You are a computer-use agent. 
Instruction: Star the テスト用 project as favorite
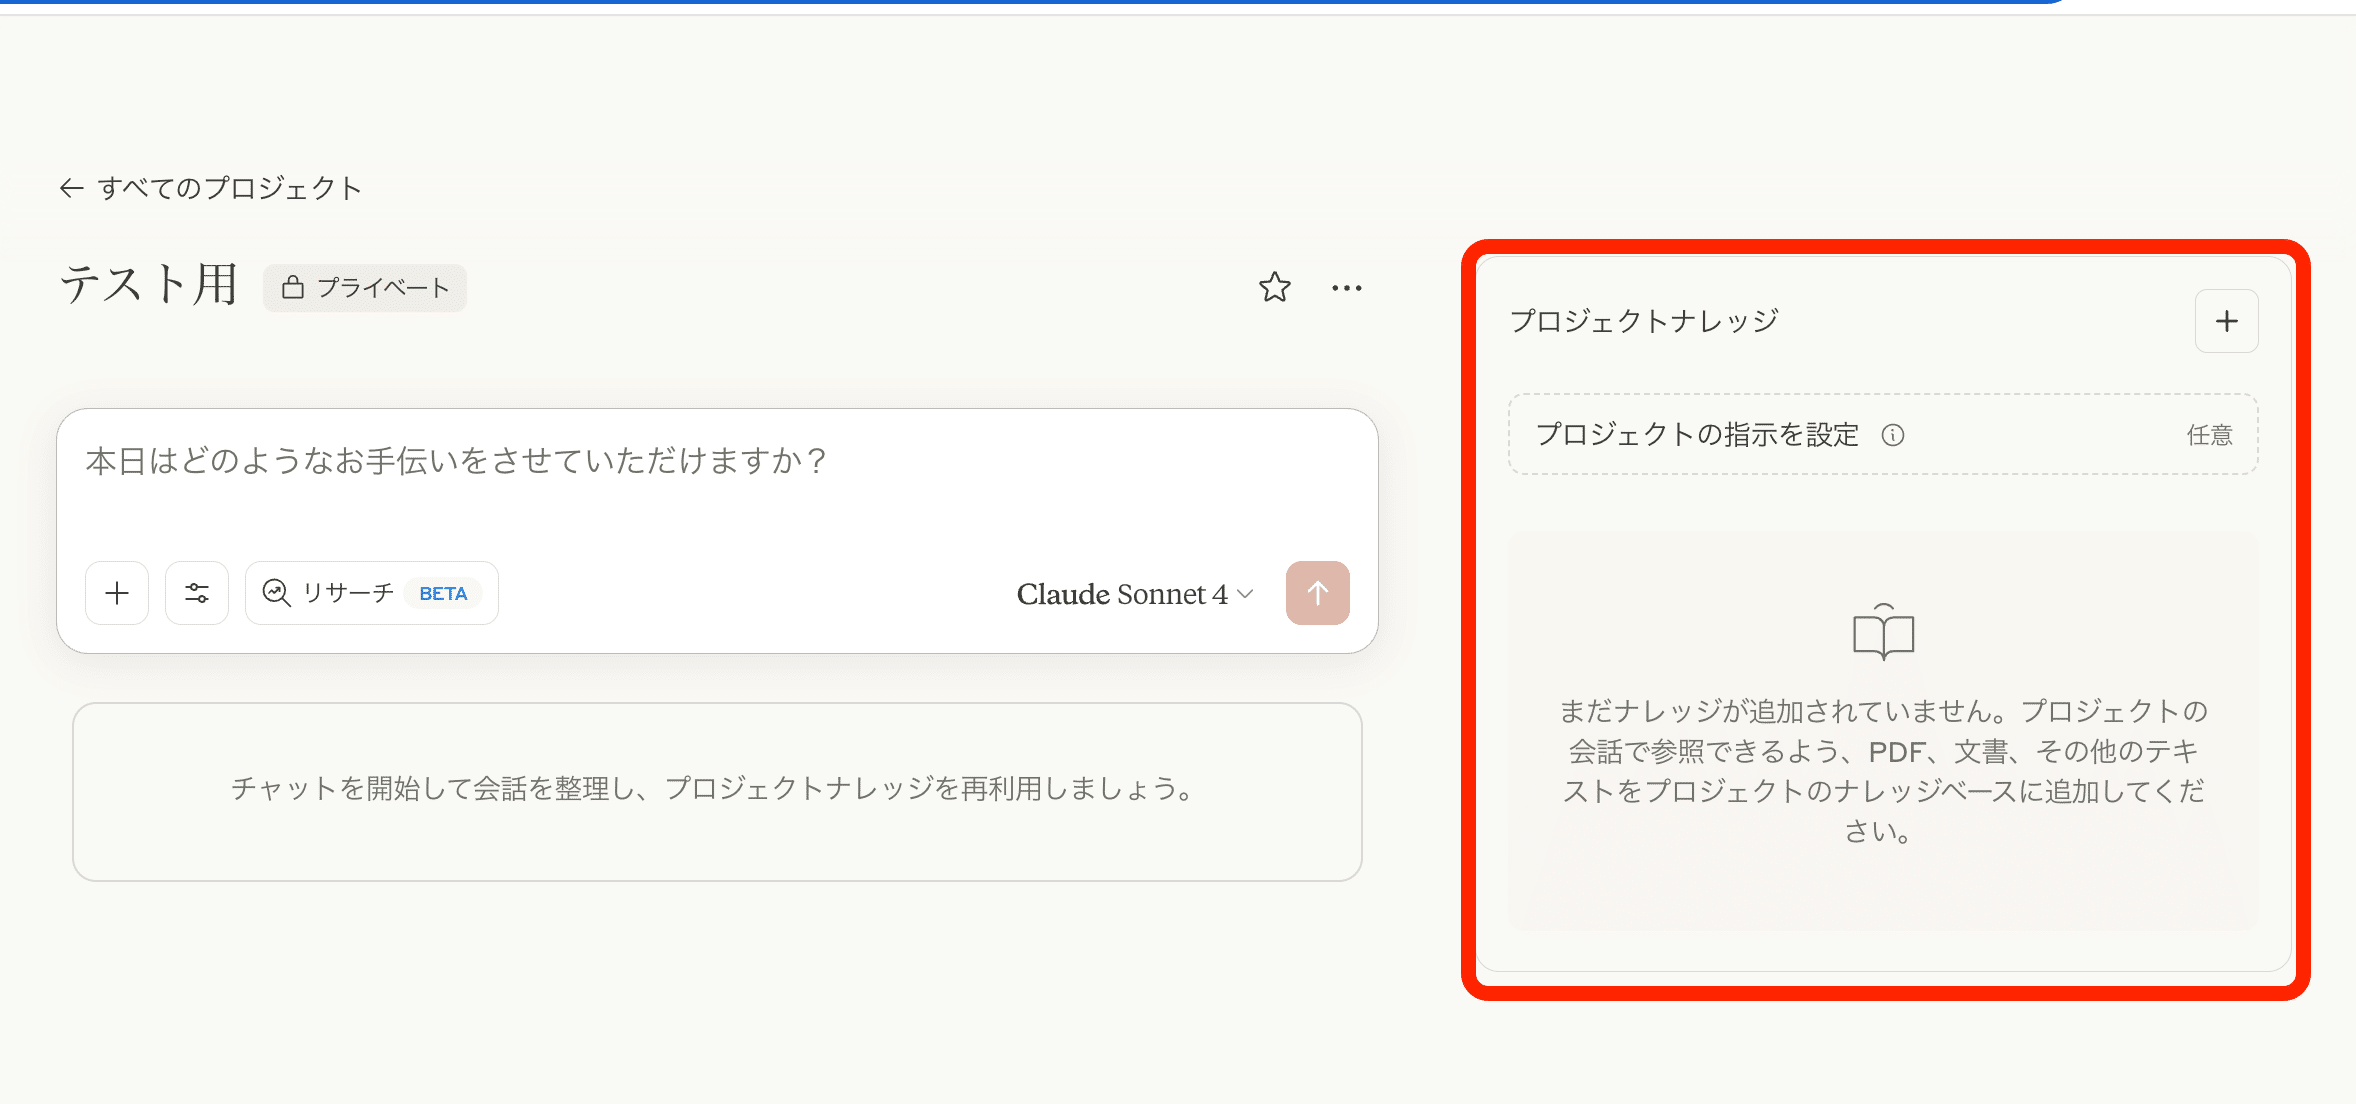(1274, 288)
